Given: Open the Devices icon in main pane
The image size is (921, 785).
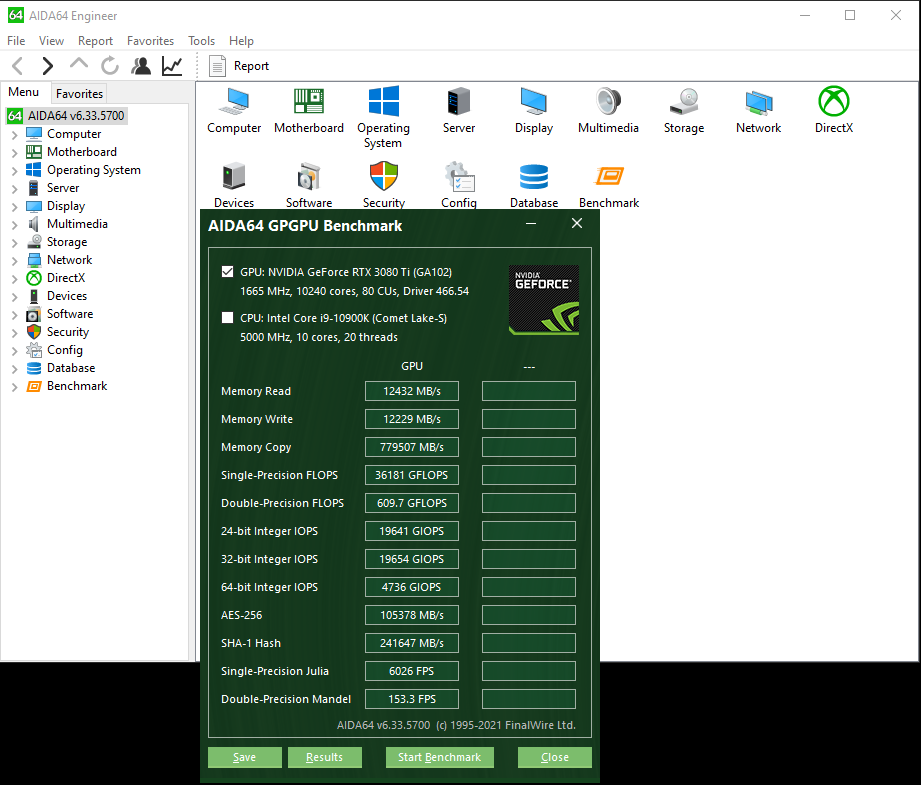Looking at the screenshot, I should point(234,176).
